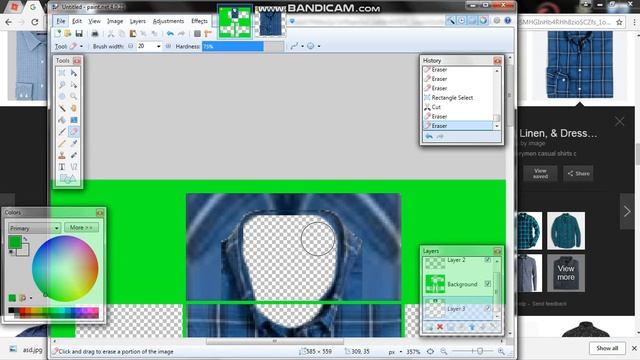This screenshot has height=360, width=640.
Task: Toggle Layer 2 visibility checkbox
Action: (487, 260)
